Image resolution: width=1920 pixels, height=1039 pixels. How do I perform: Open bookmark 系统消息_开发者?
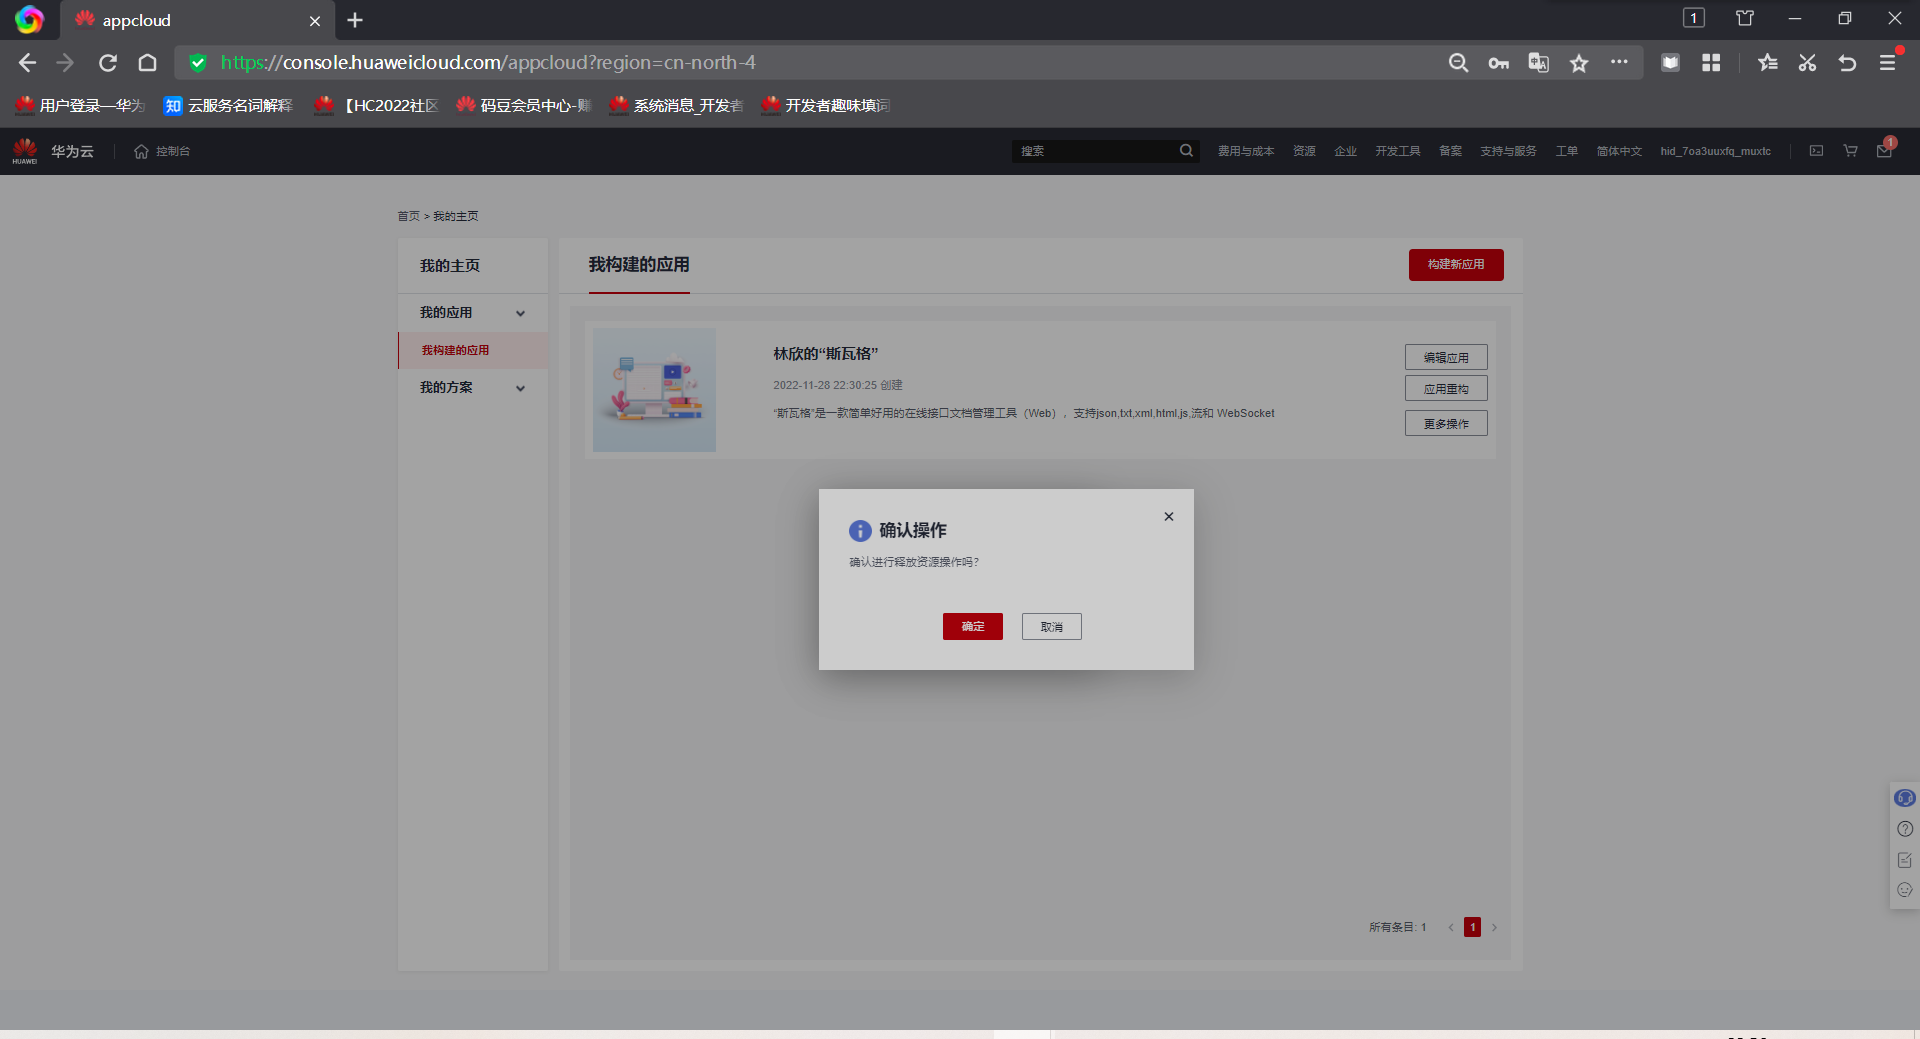pos(676,105)
